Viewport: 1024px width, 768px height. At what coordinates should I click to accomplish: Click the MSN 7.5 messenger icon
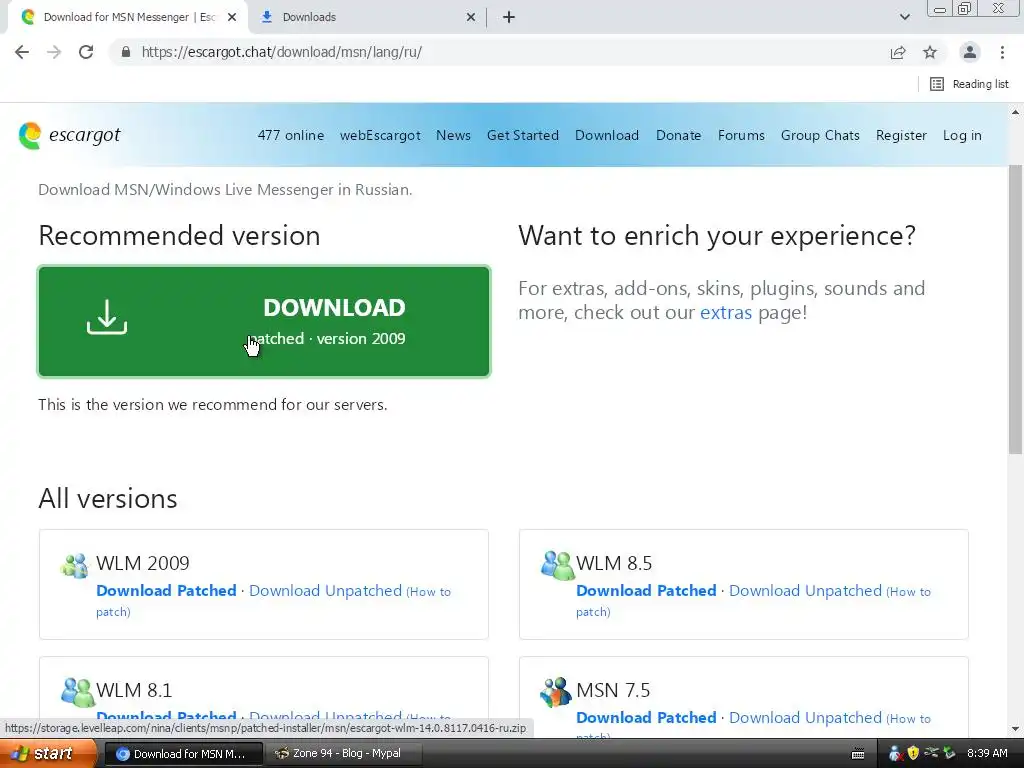click(556, 692)
